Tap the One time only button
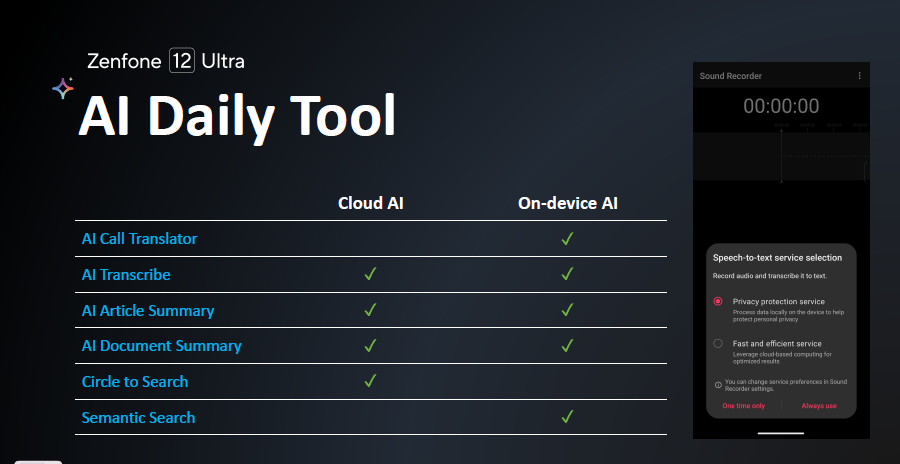Image resolution: width=900 pixels, height=464 pixels. coord(743,406)
